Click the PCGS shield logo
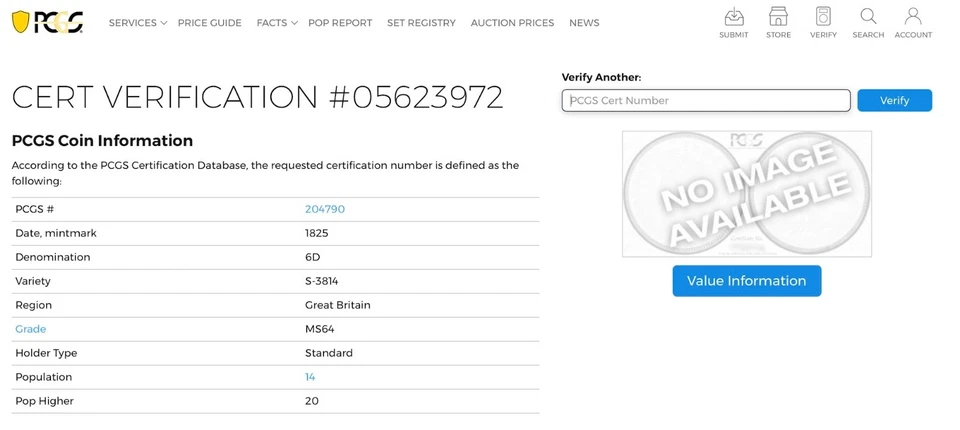 coord(47,22)
